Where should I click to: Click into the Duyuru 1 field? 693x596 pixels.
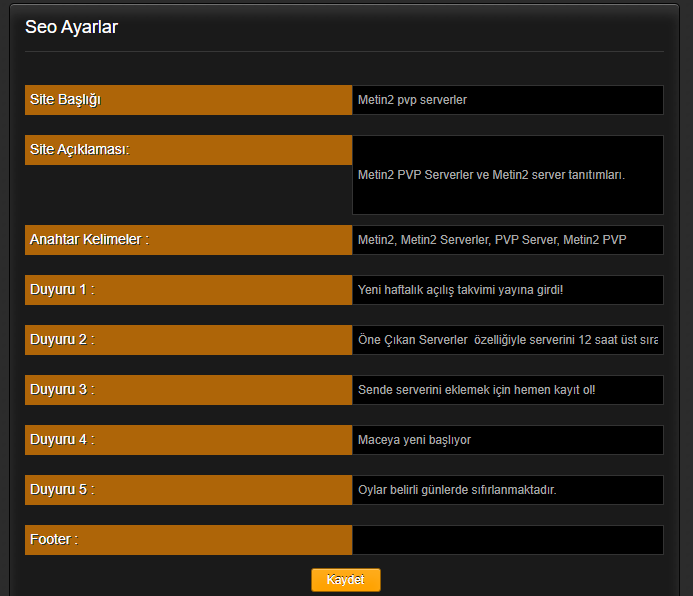[x=508, y=290]
